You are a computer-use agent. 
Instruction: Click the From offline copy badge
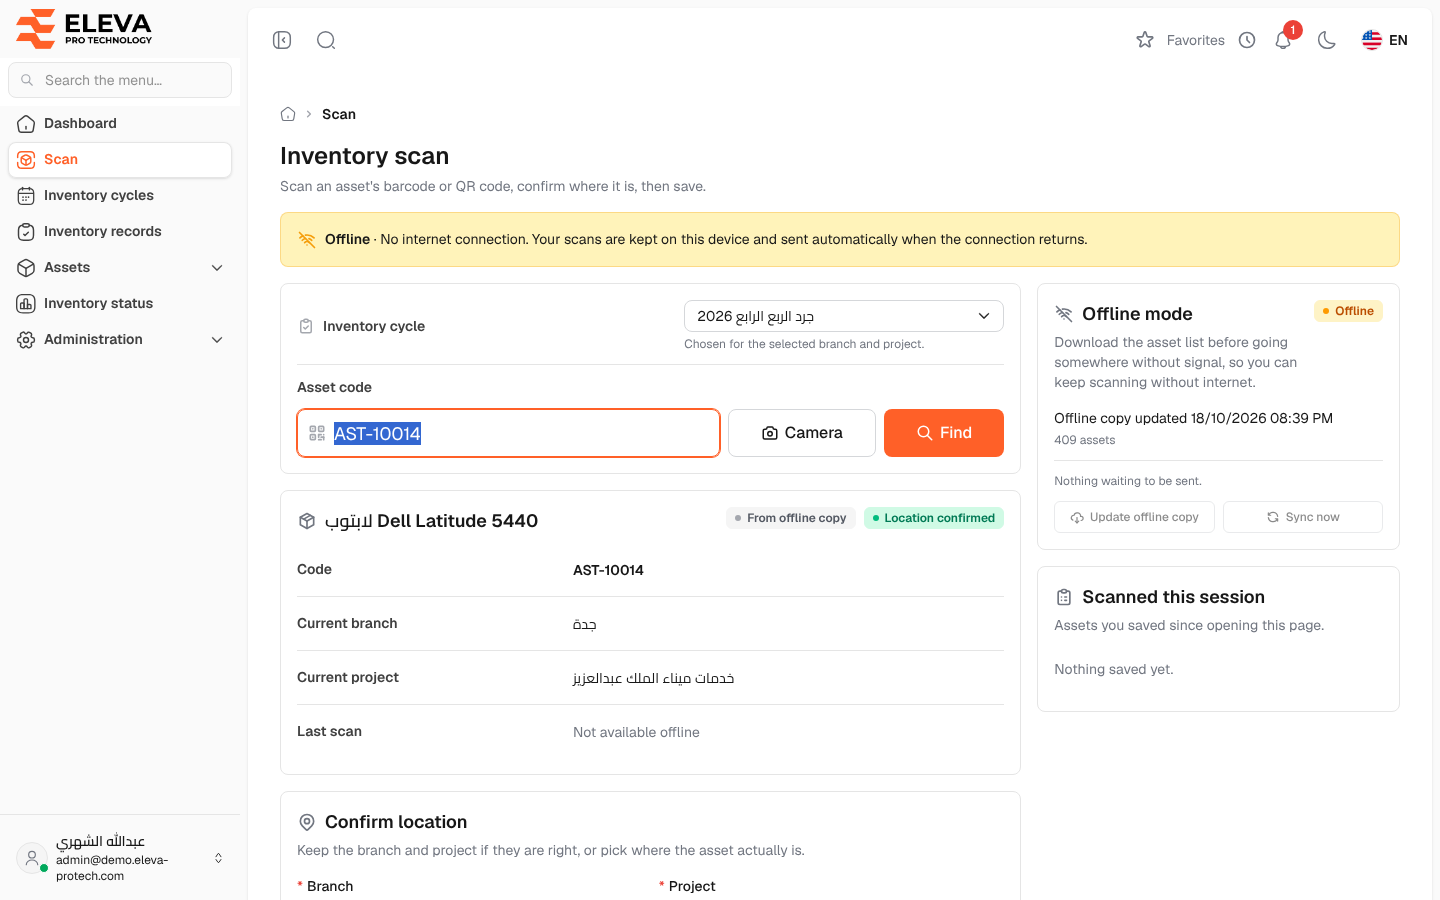pyautogui.click(x=790, y=518)
